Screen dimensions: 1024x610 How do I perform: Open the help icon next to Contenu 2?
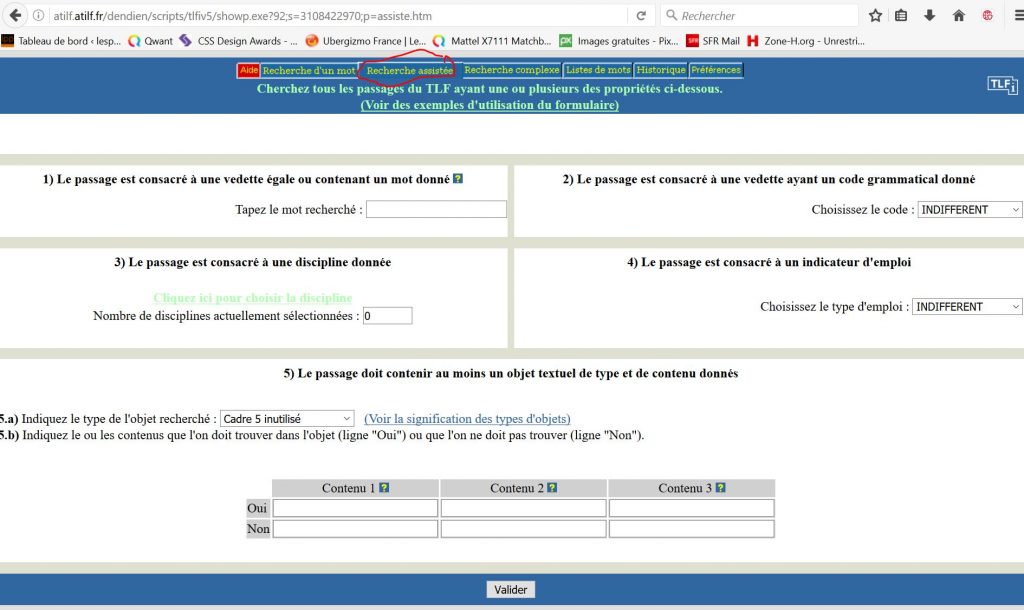point(553,488)
